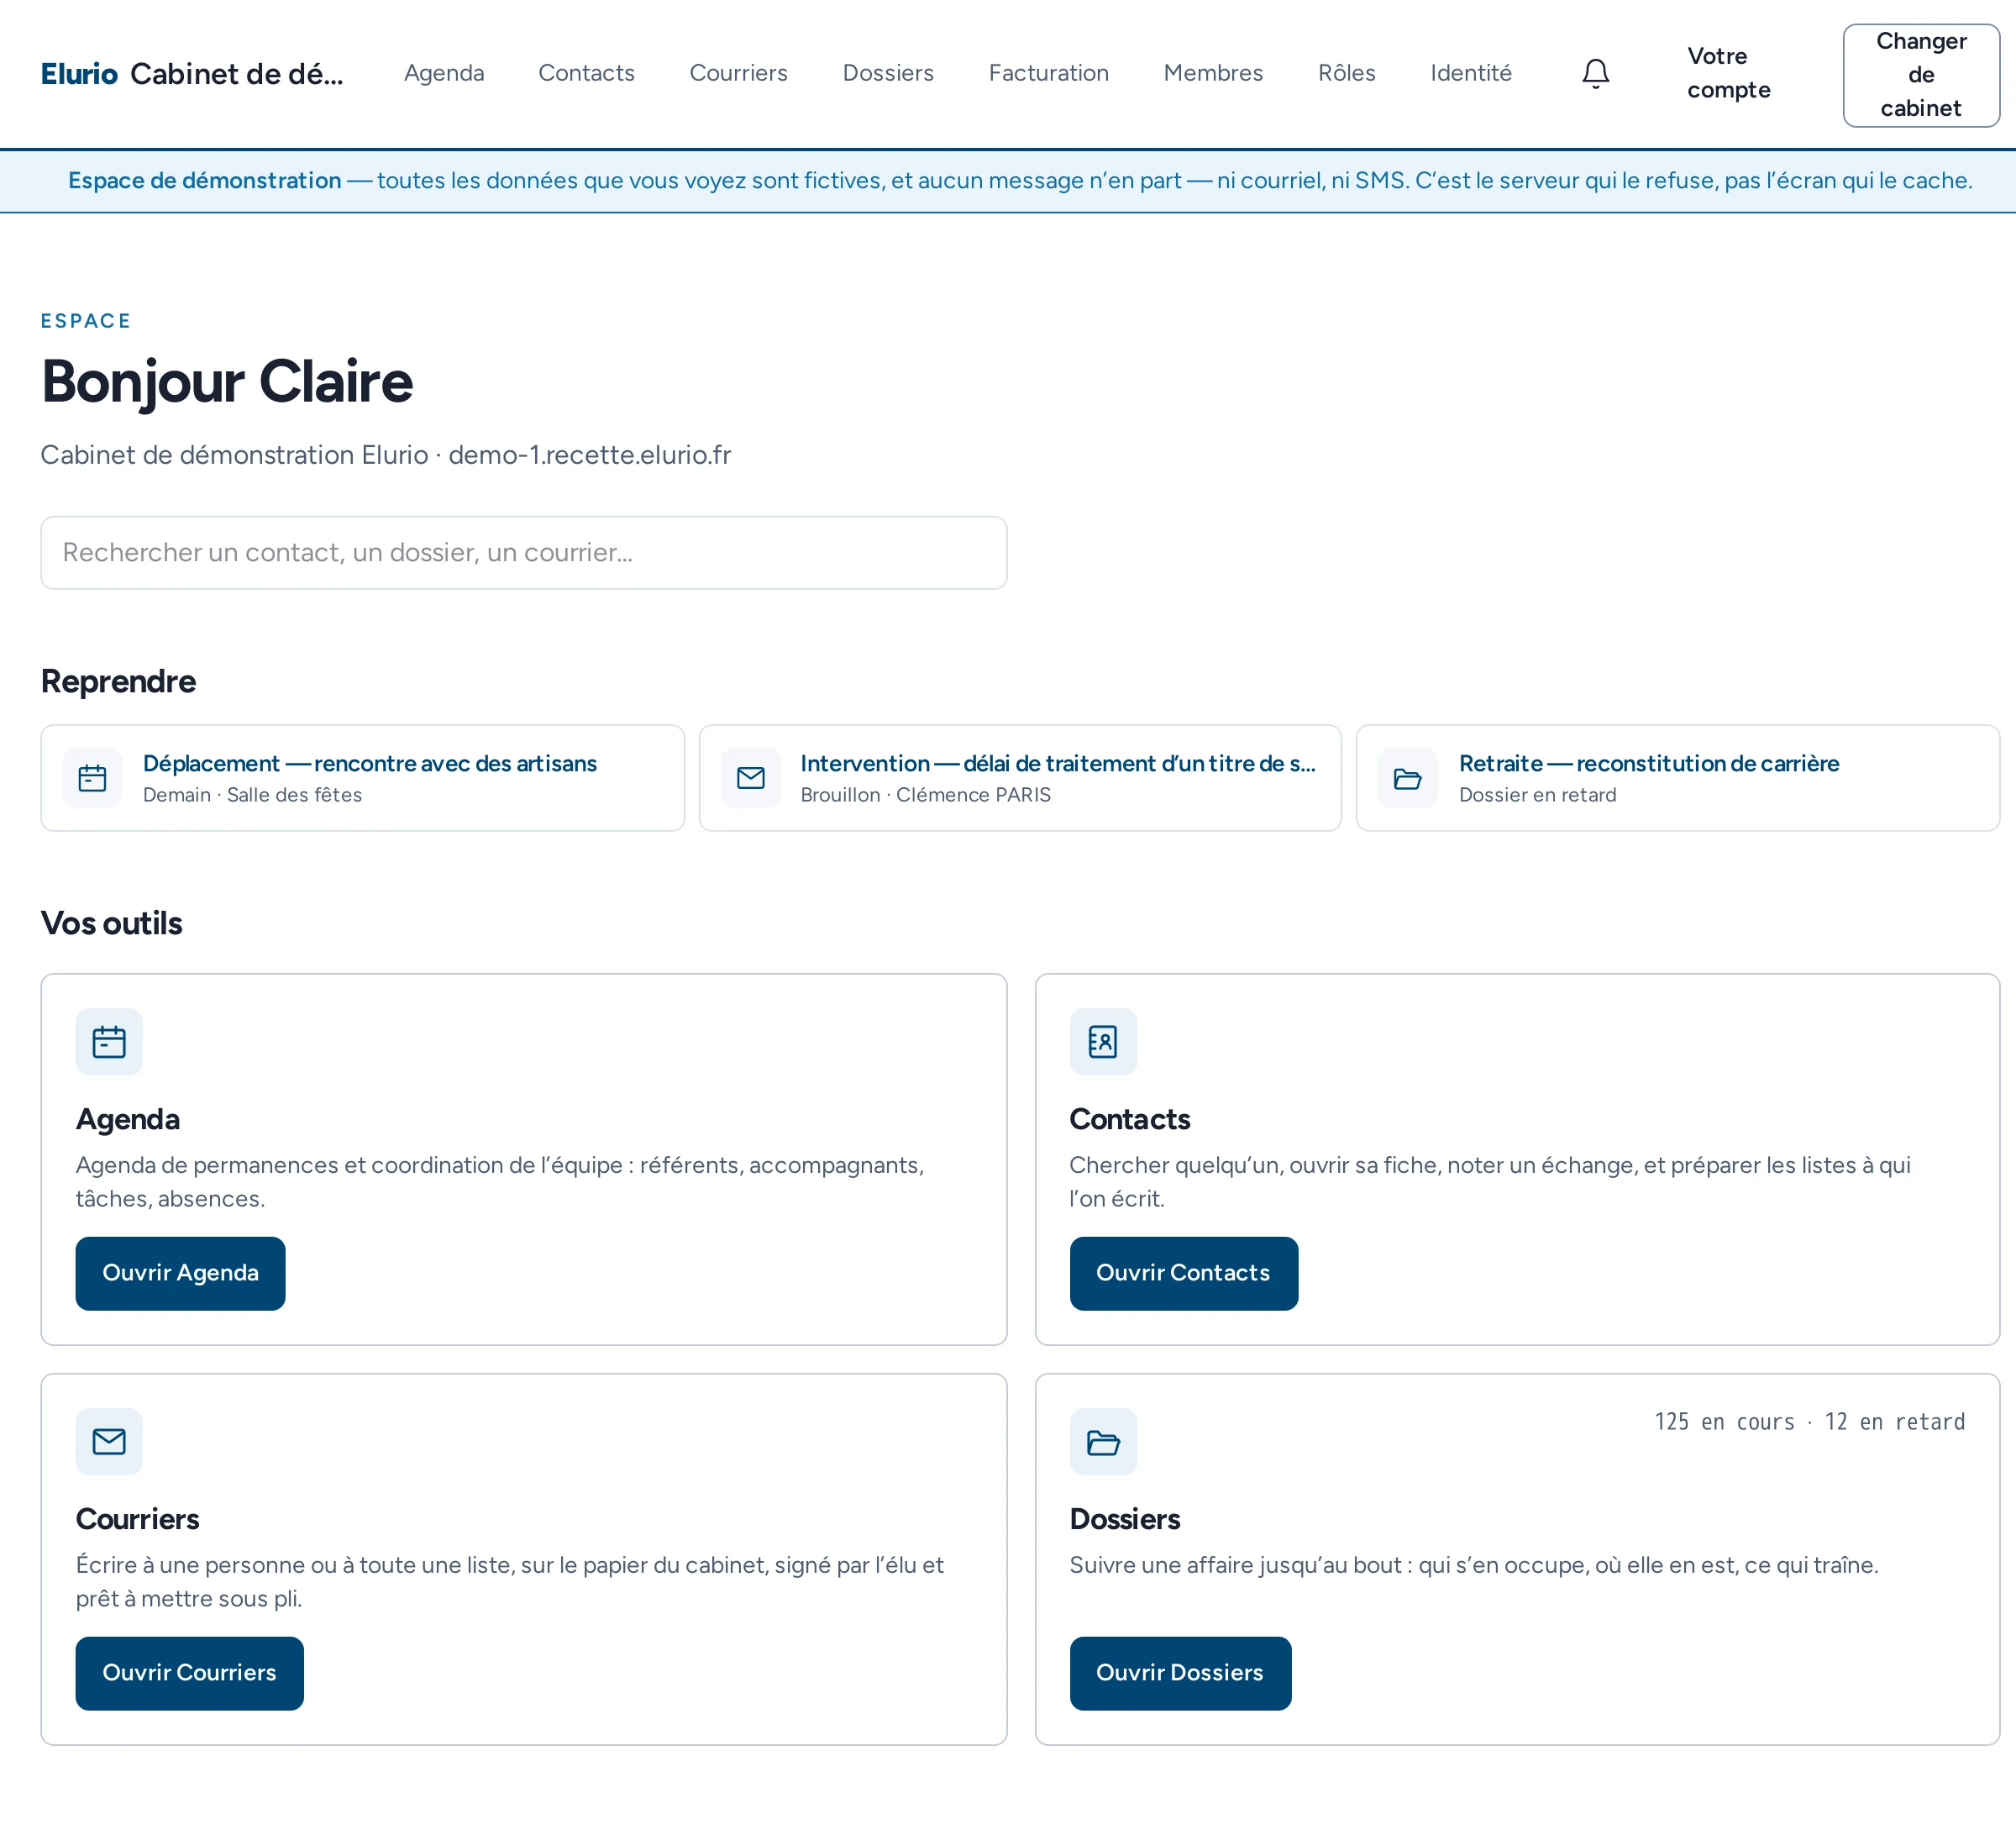Click the Elurio logo link
The width and height of the screenshot is (2016, 1840).
point(79,74)
